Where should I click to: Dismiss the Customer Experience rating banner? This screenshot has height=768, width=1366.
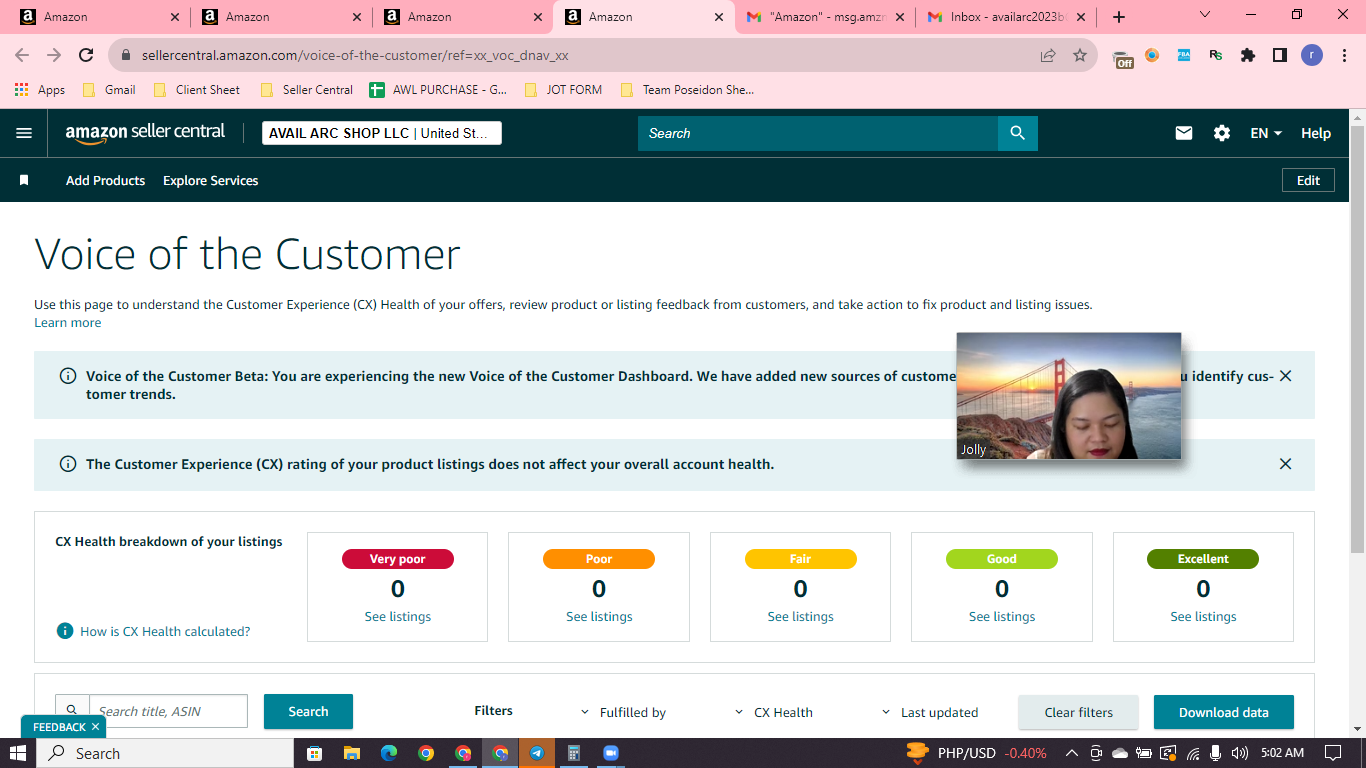tap(1286, 464)
